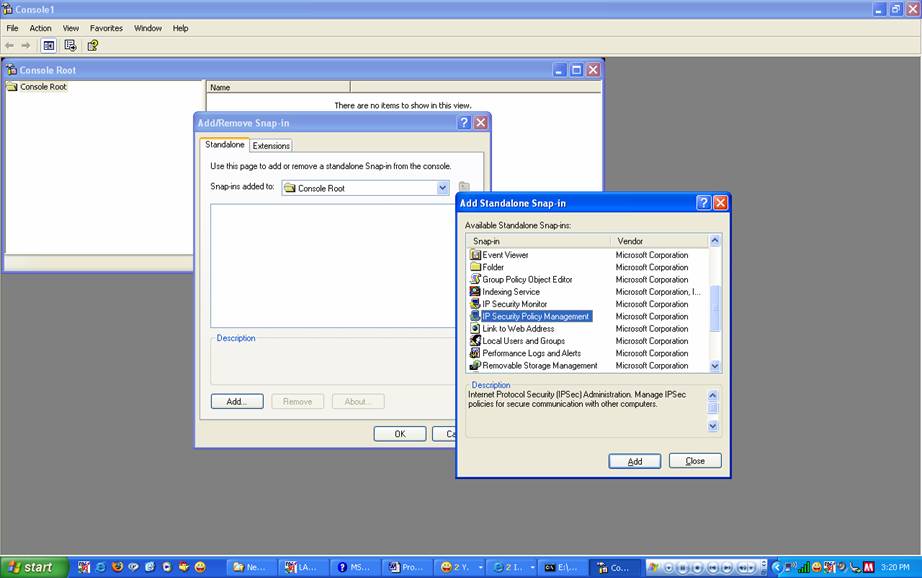Switch to the Extensions tab

[x=271, y=146]
